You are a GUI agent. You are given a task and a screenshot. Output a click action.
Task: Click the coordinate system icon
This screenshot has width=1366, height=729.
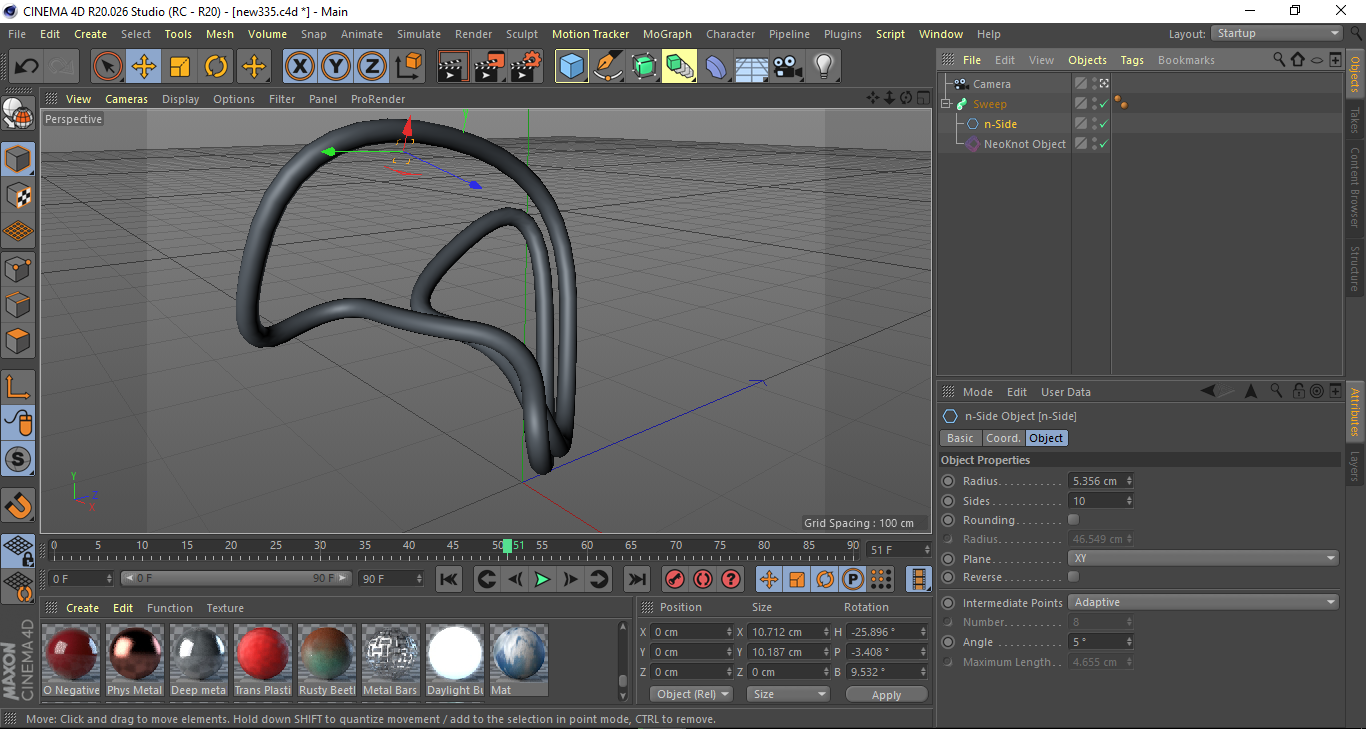(x=408, y=67)
